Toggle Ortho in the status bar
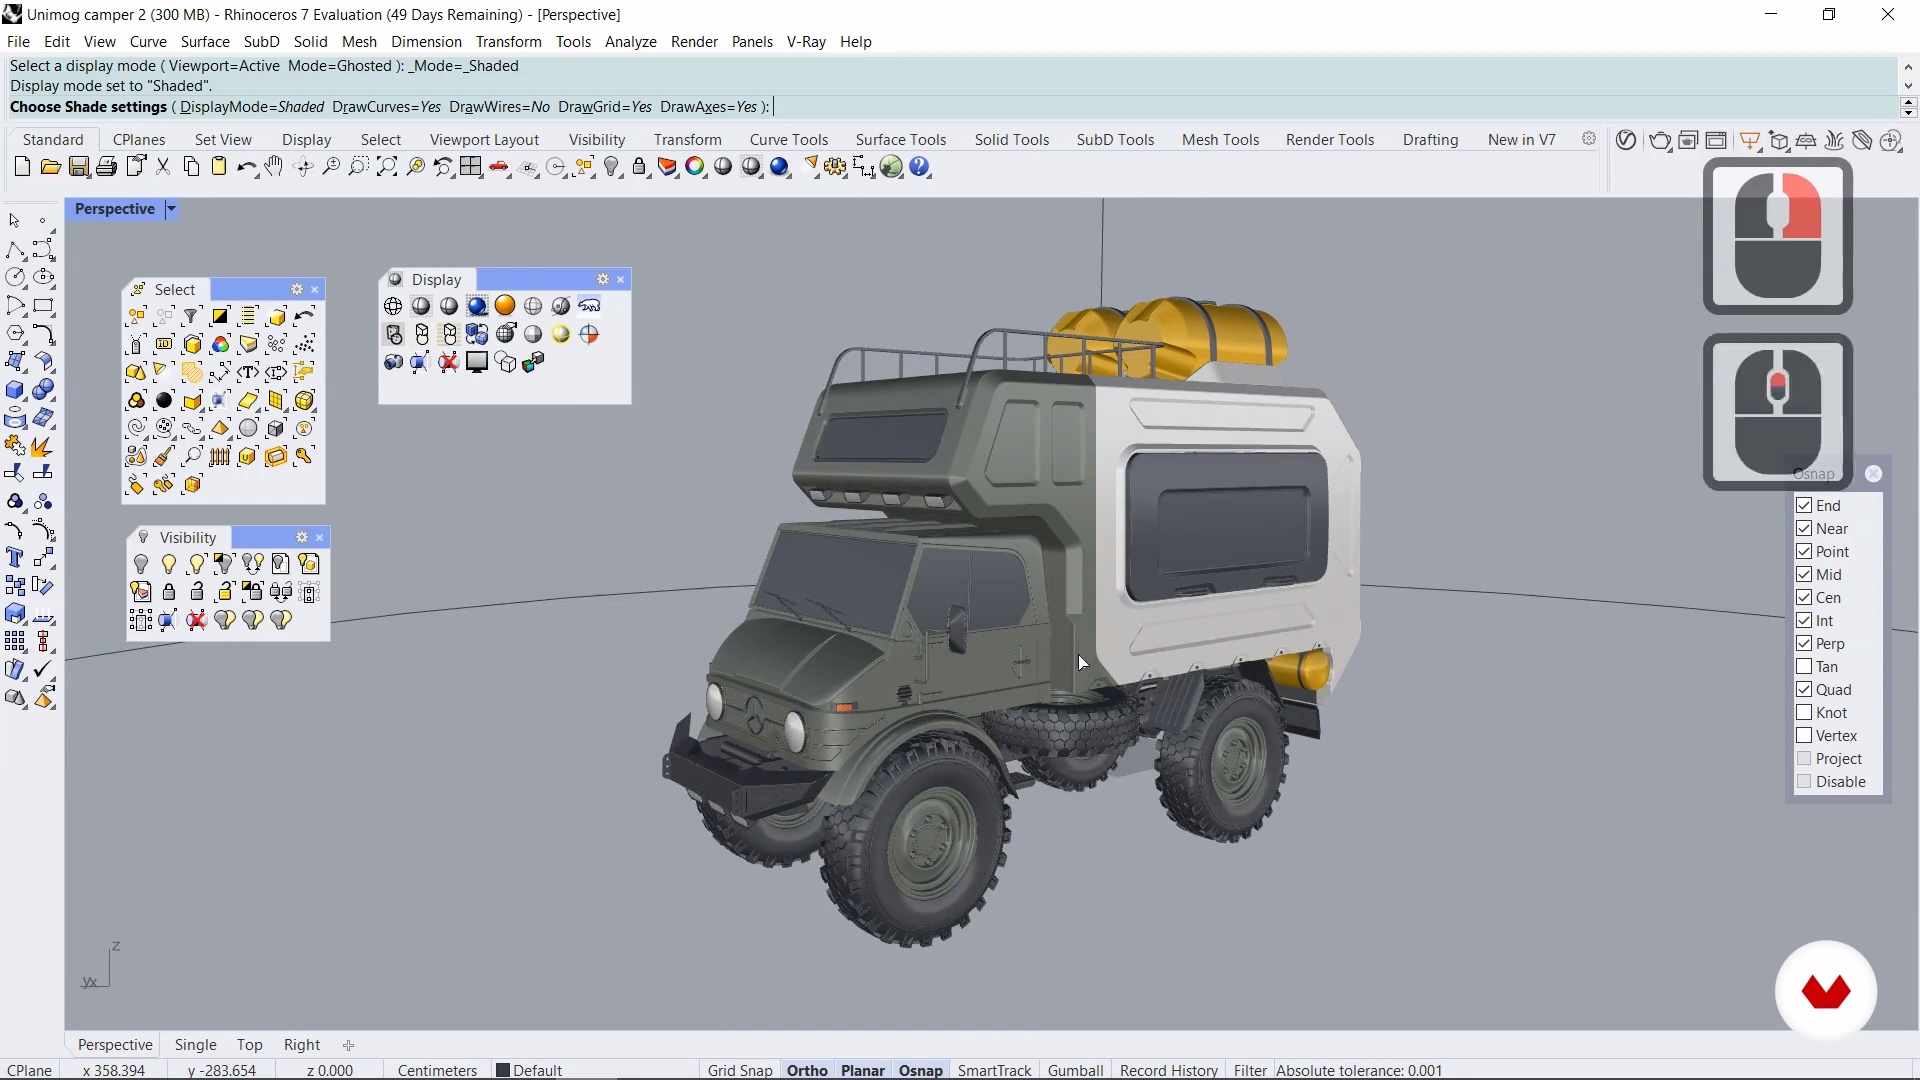The image size is (1920, 1080). pos(807,1070)
